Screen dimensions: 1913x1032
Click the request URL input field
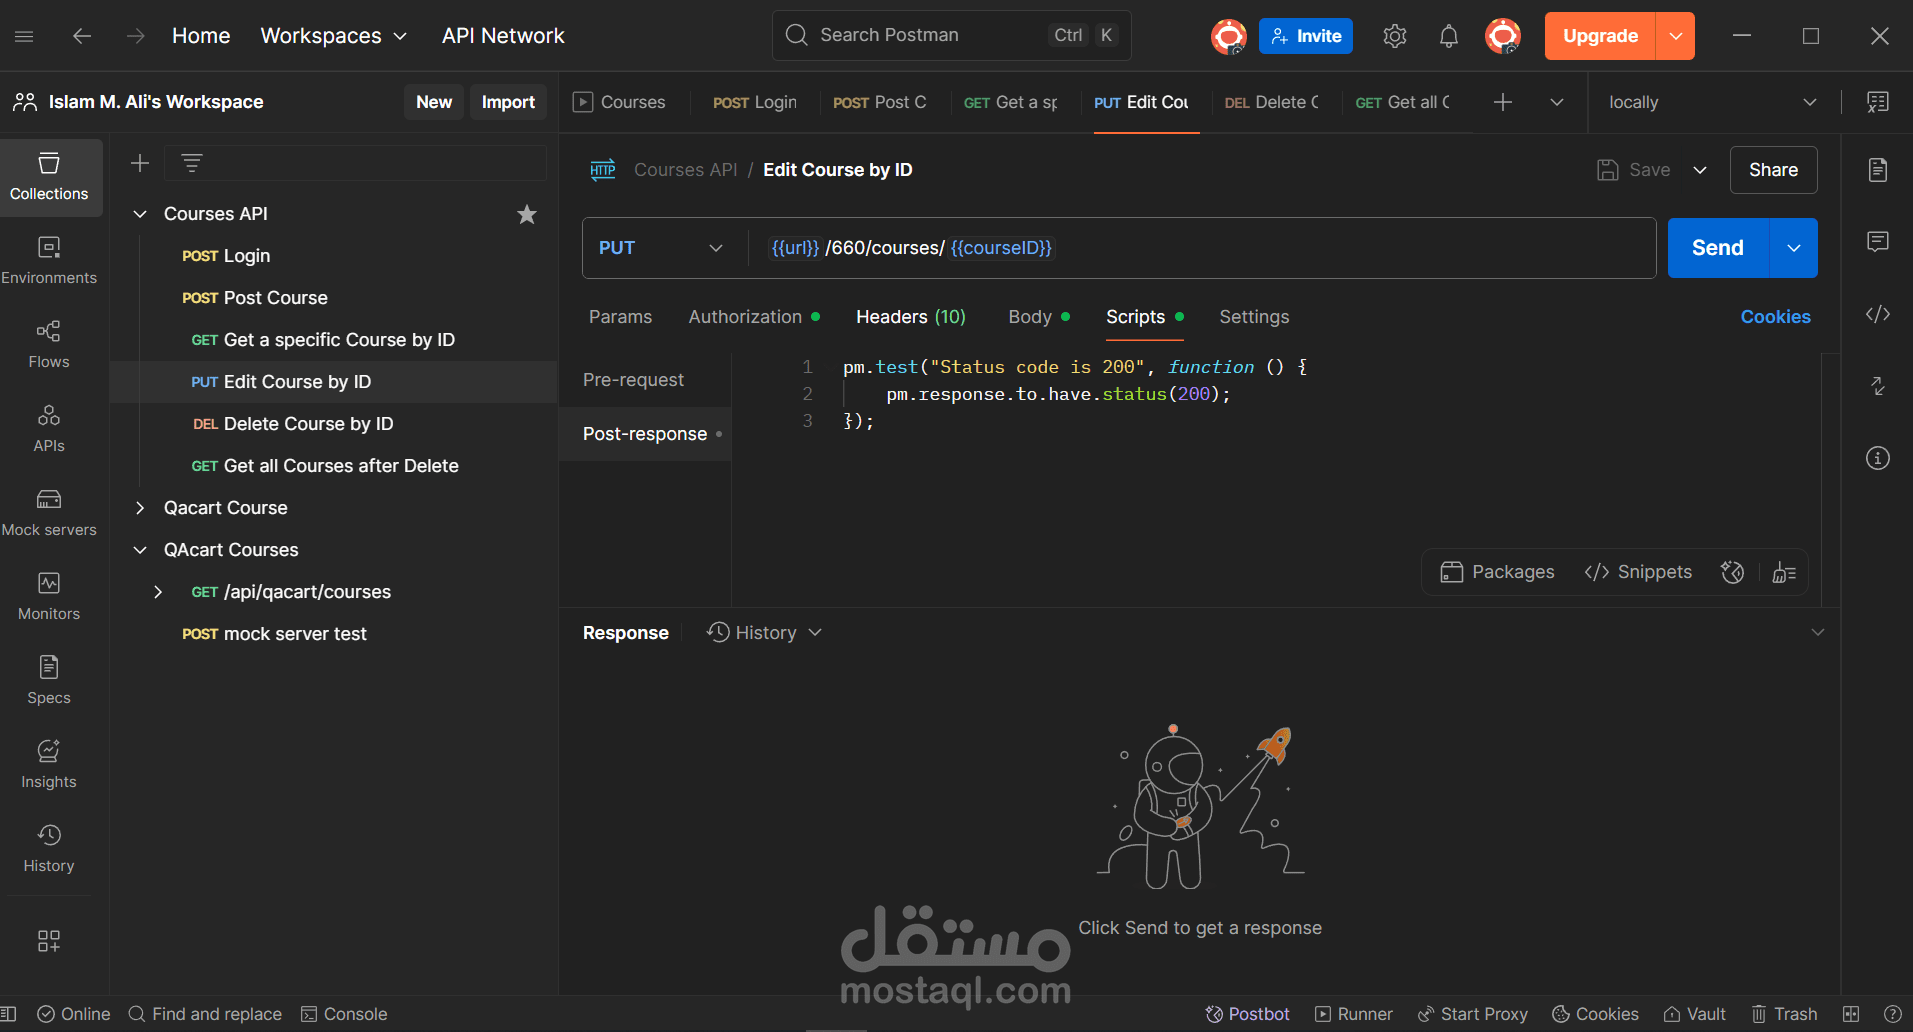pos(1200,248)
